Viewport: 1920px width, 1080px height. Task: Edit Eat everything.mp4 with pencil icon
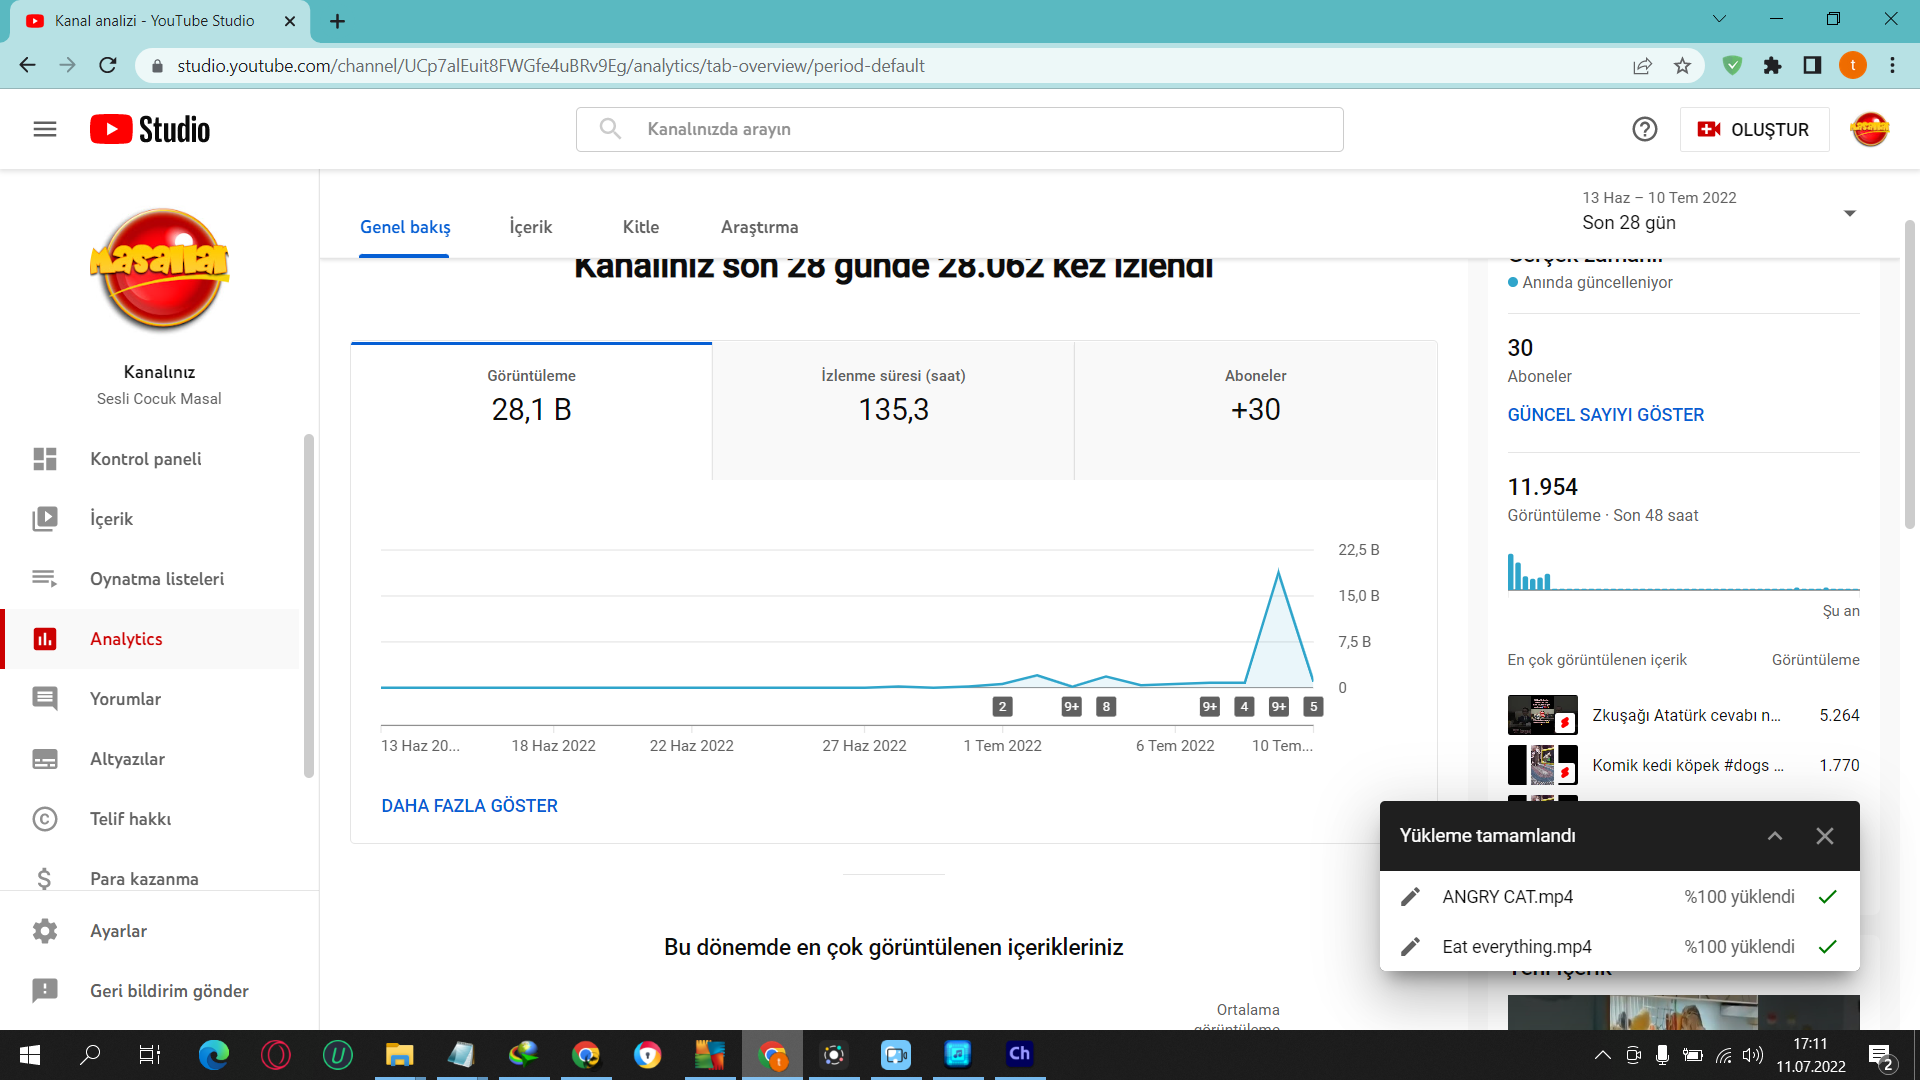point(1410,947)
